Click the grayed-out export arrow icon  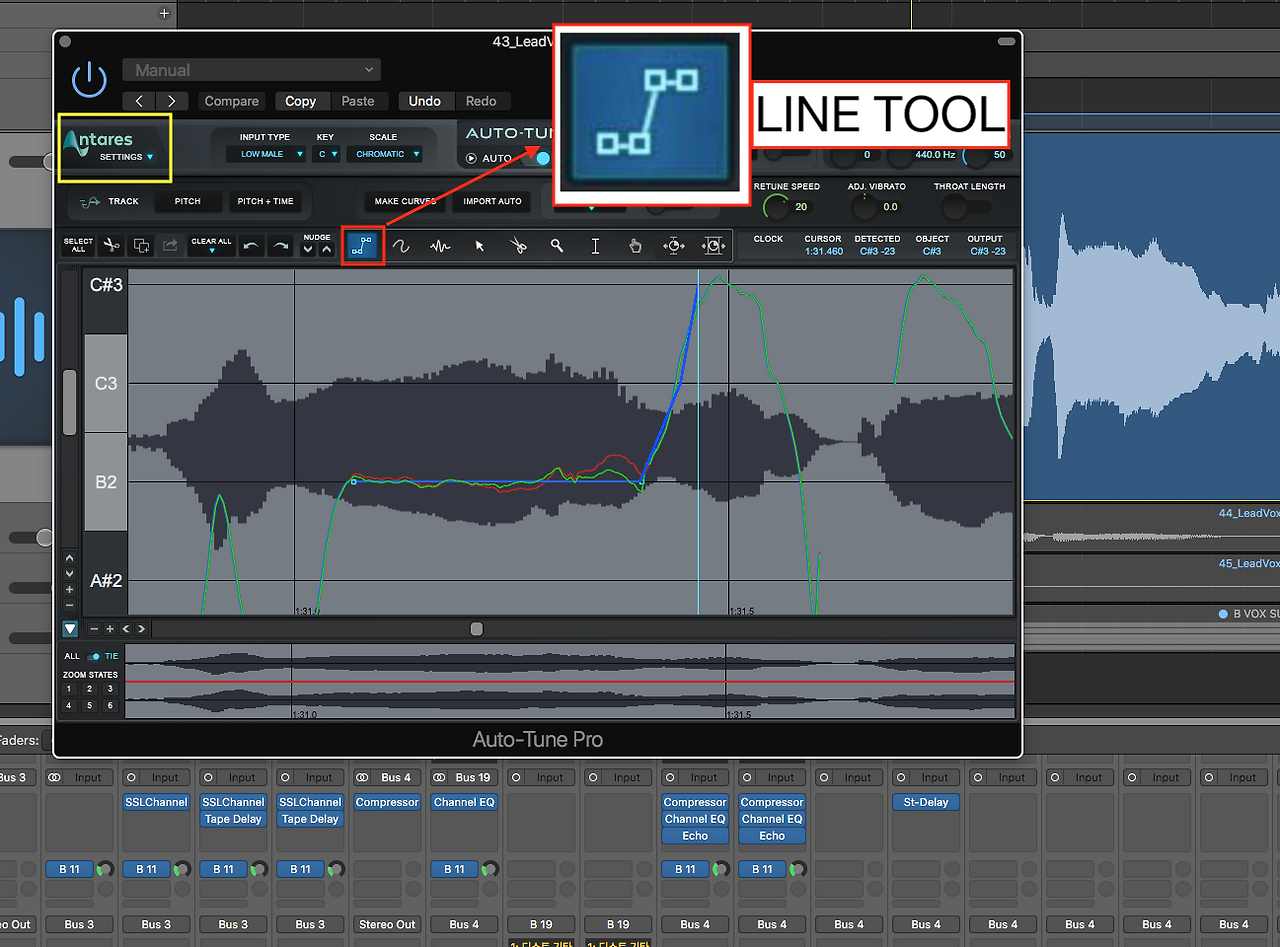[169, 245]
